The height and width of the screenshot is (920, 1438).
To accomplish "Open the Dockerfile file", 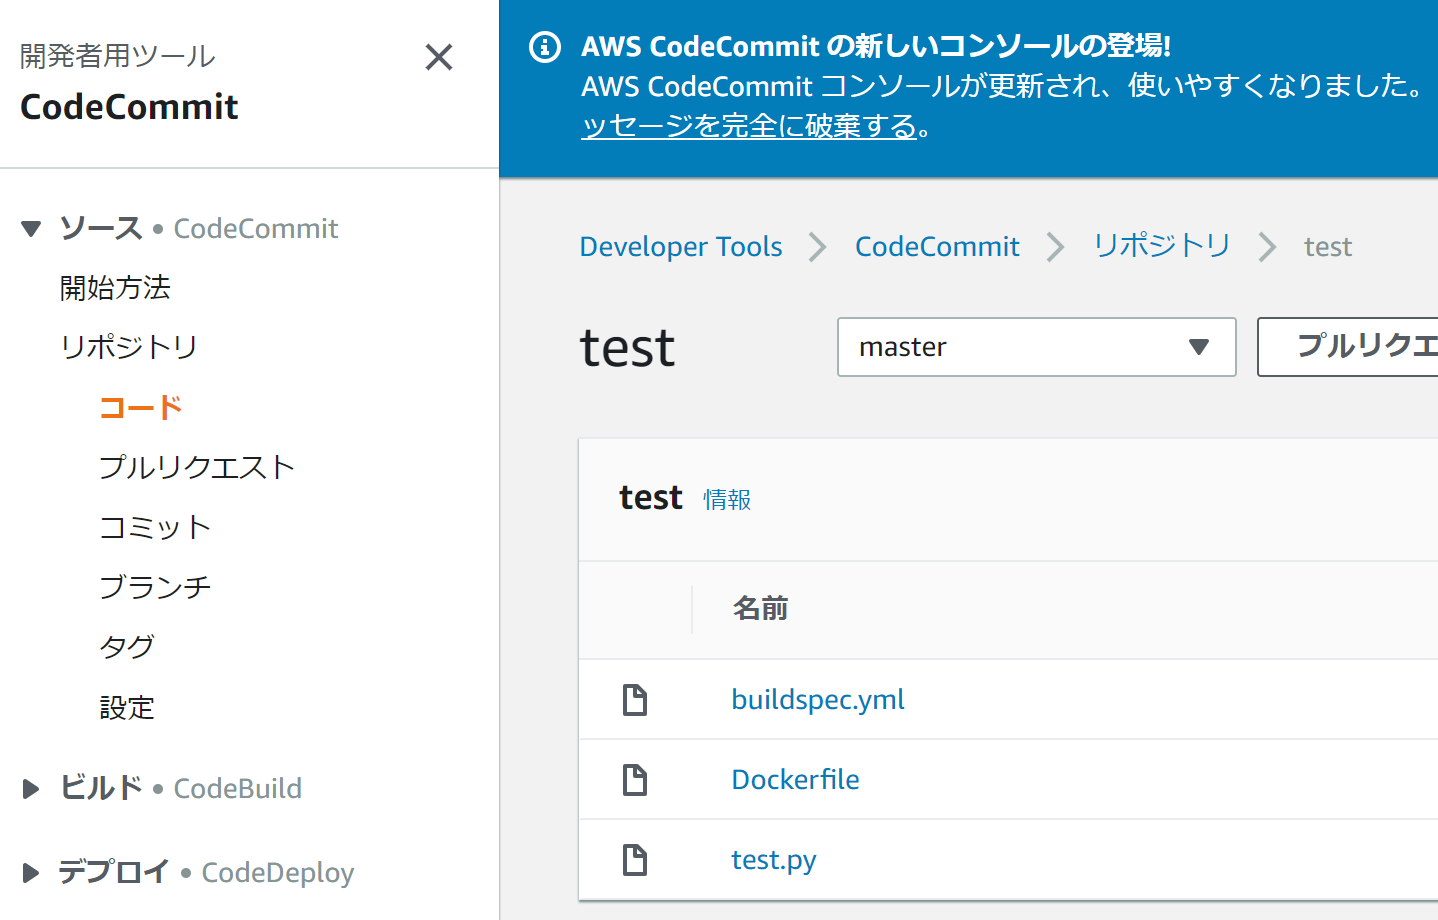I will coord(795,779).
